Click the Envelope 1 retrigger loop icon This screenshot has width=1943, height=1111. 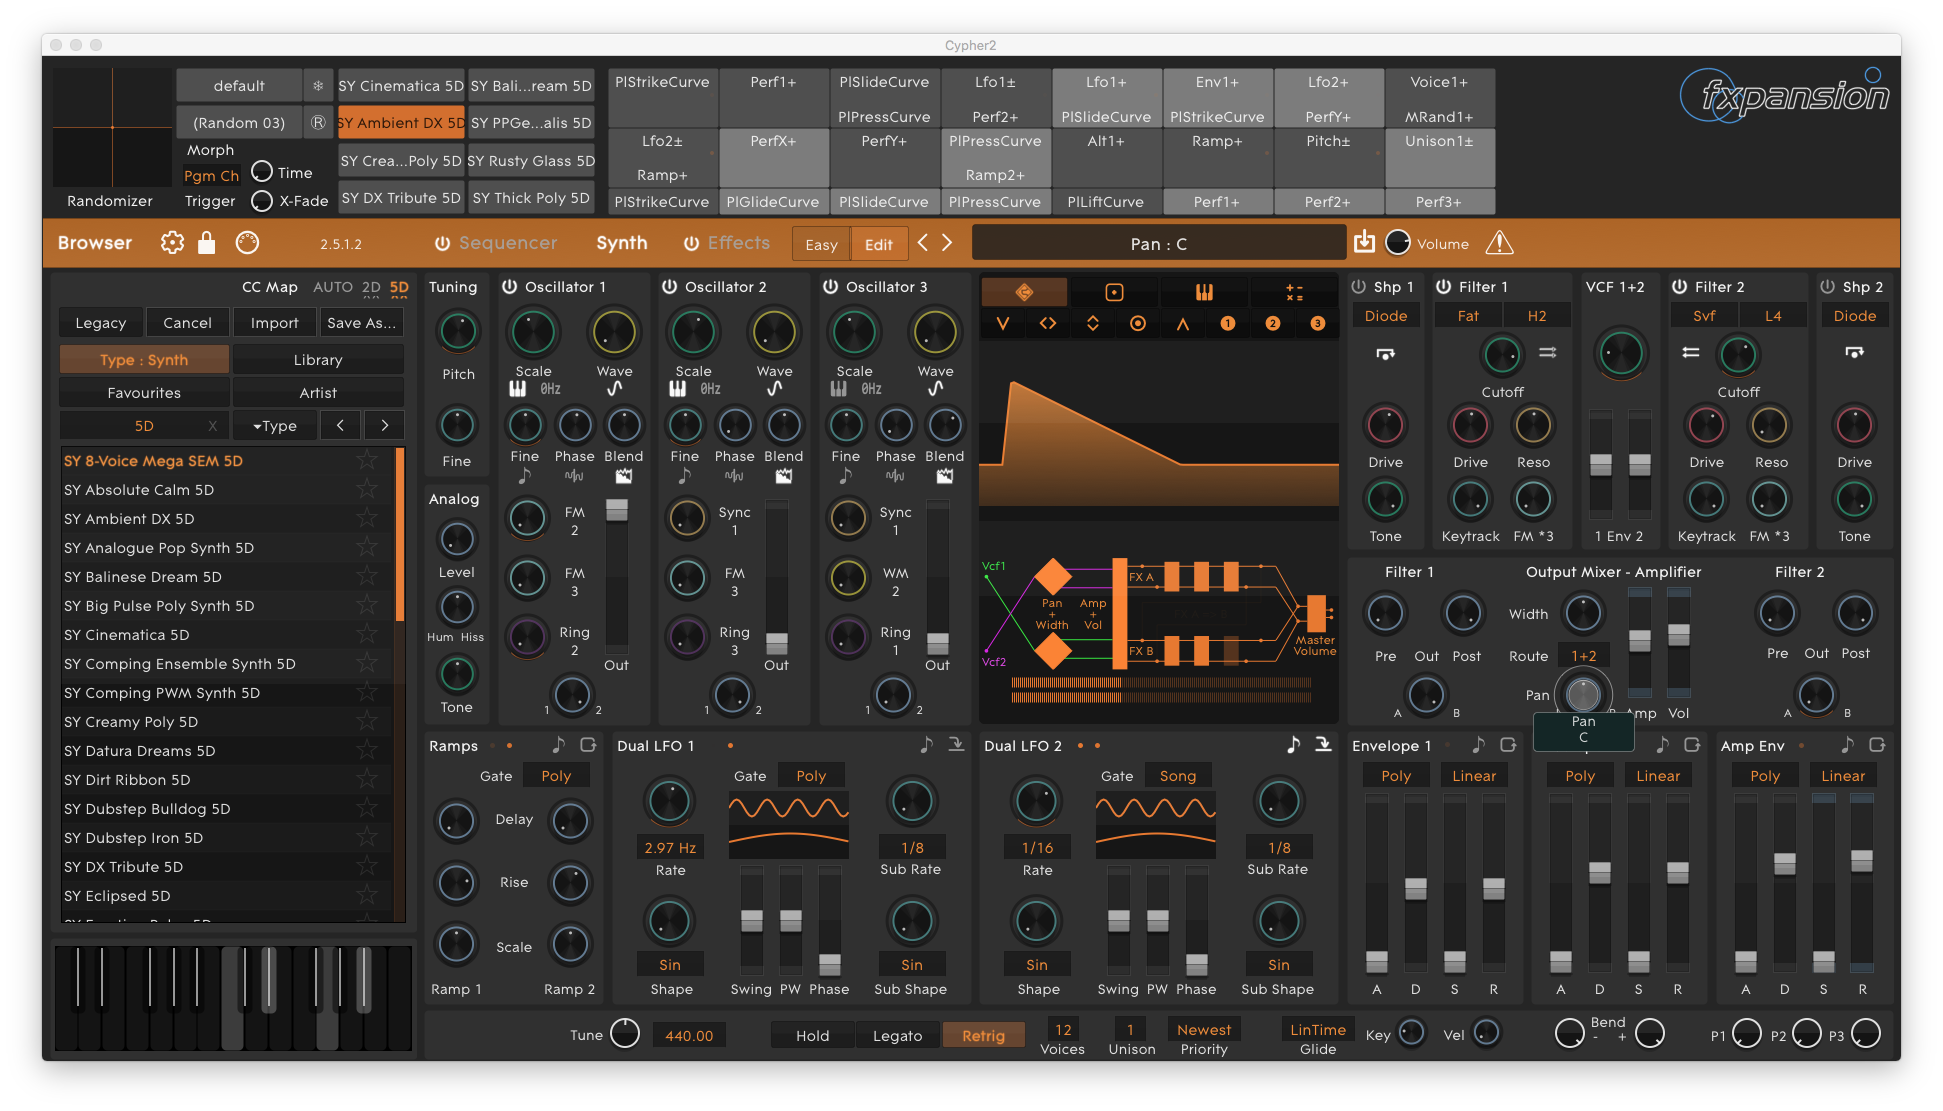1508,745
